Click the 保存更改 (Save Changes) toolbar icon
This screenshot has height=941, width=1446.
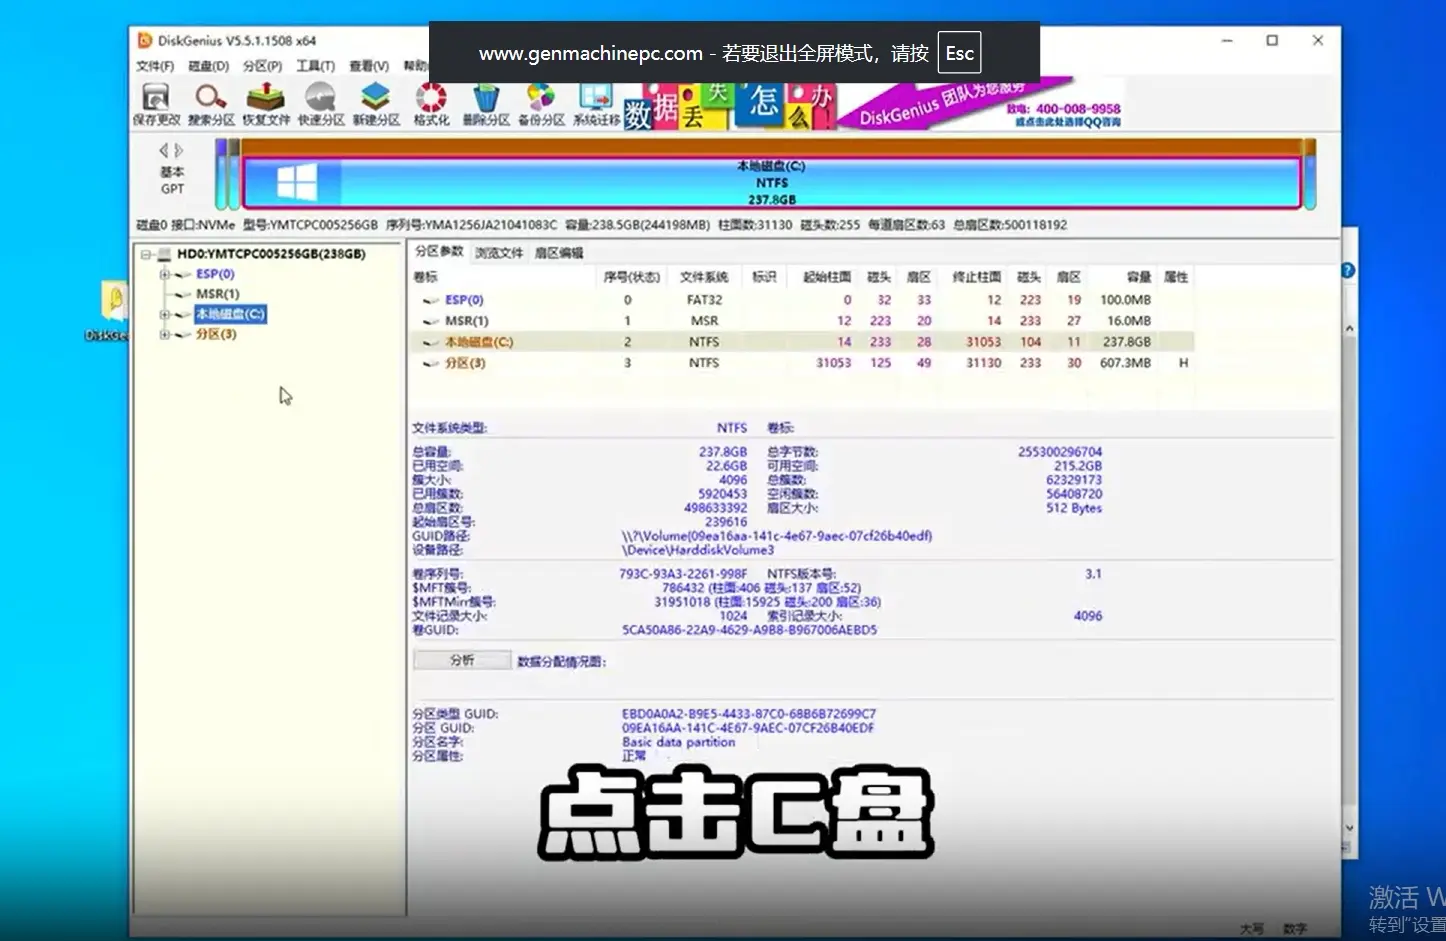click(156, 104)
